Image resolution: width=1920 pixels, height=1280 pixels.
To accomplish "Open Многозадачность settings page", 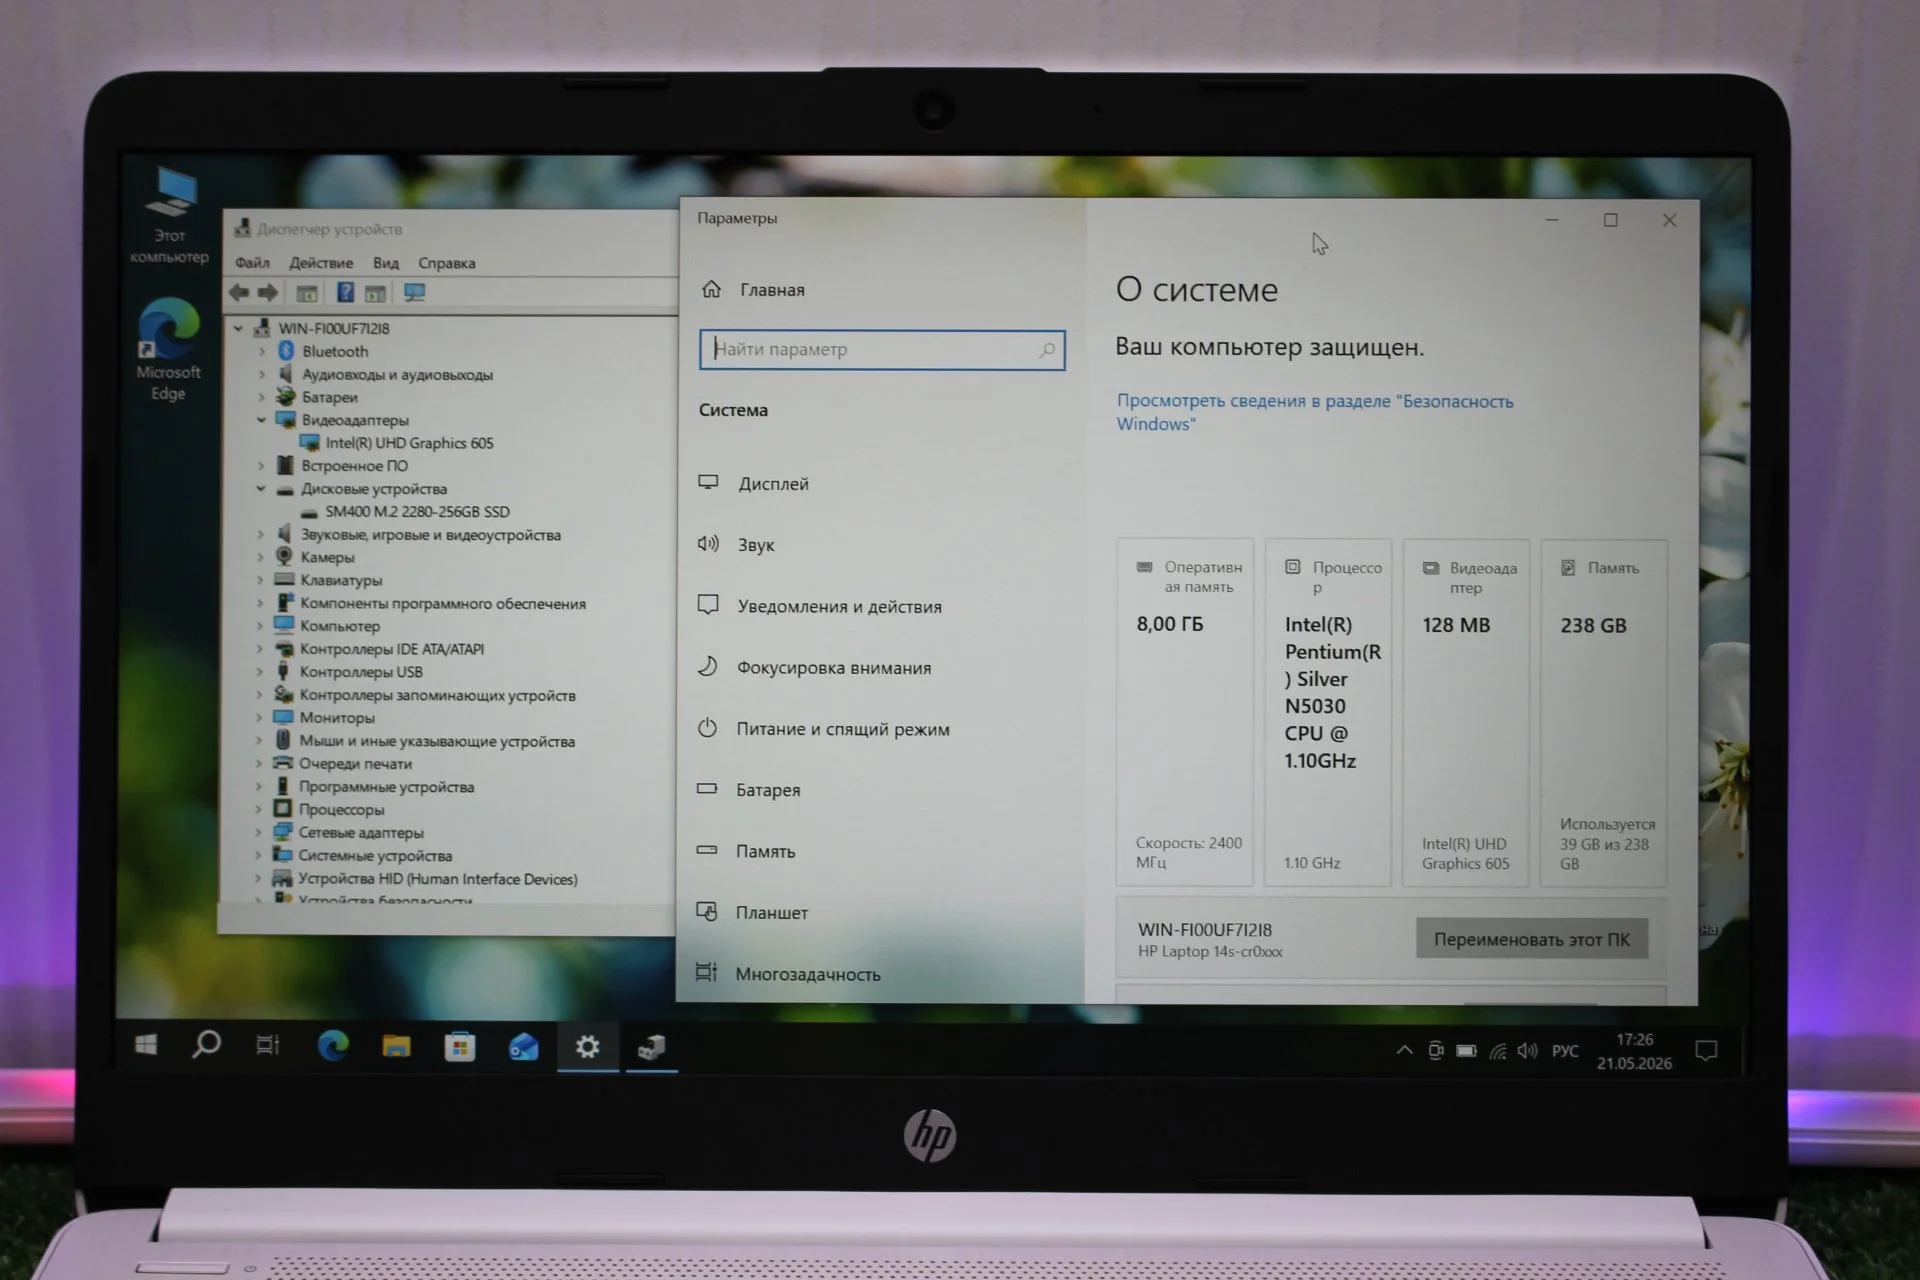I will tap(808, 974).
